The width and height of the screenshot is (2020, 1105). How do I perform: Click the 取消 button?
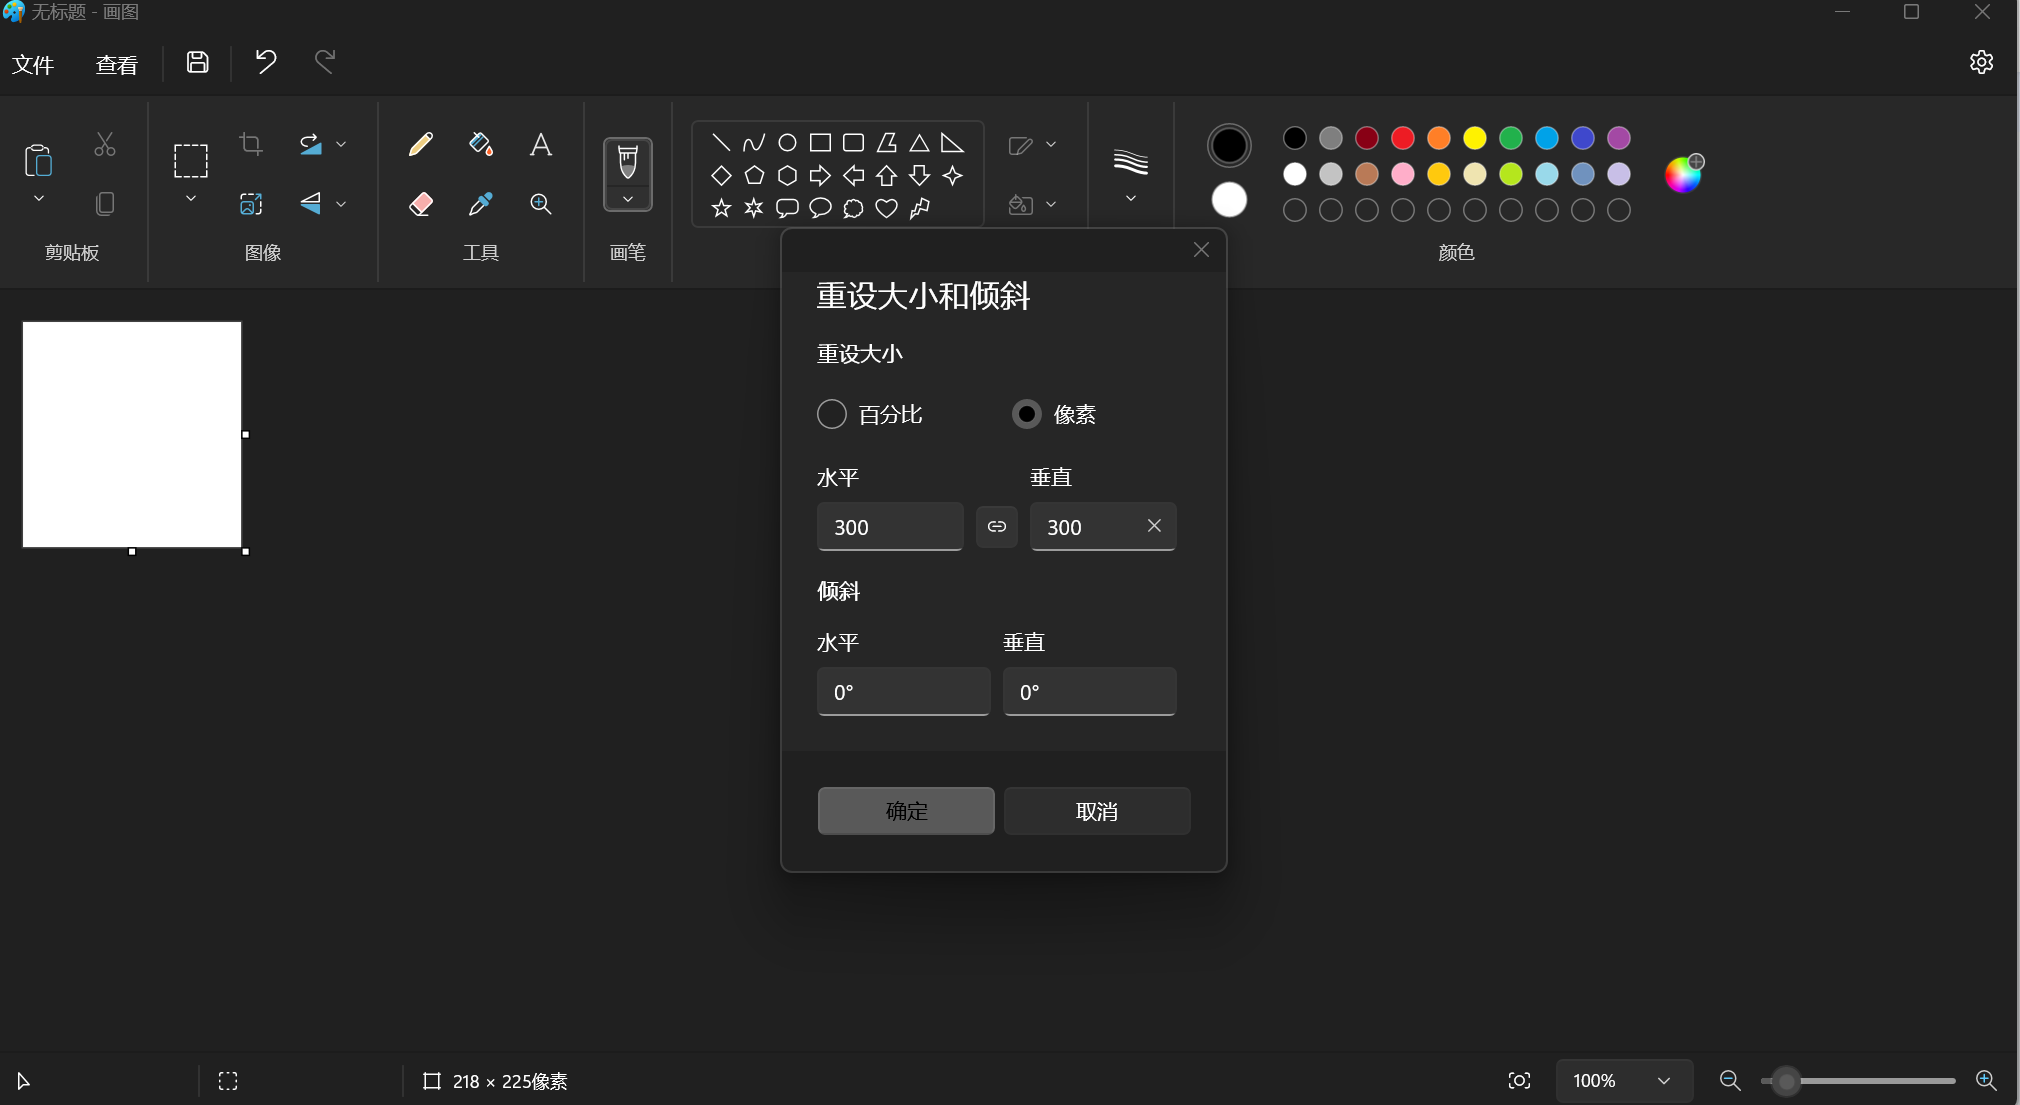click(x=1097, y=811)
